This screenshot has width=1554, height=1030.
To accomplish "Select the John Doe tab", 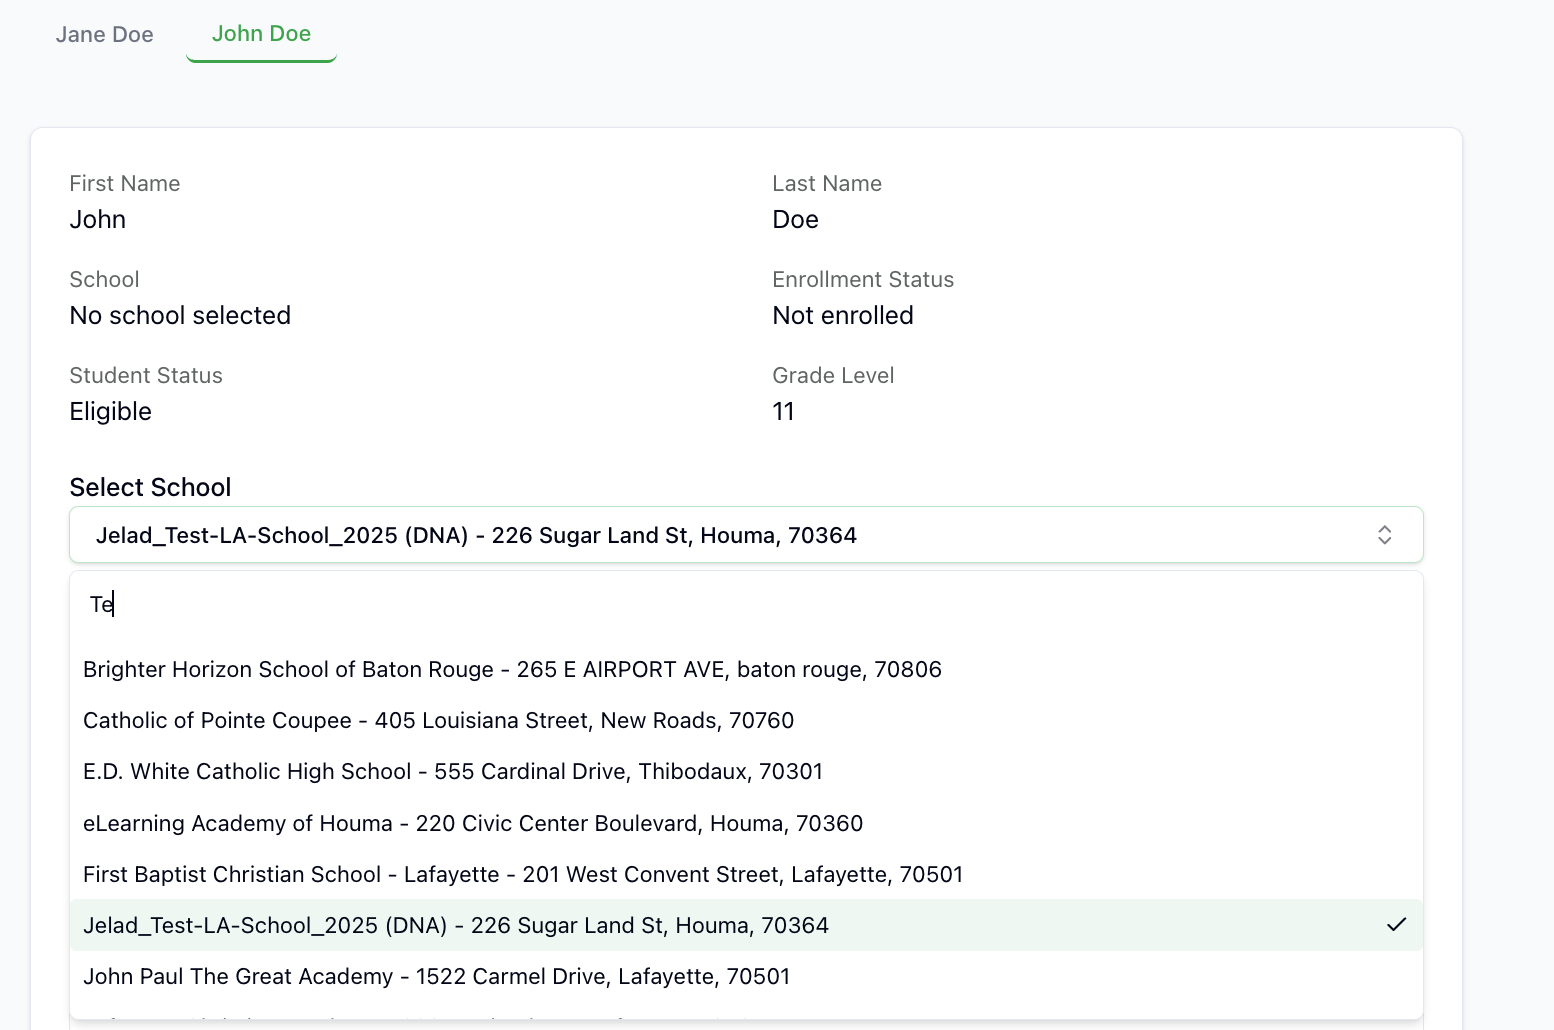I will point(261,34).
